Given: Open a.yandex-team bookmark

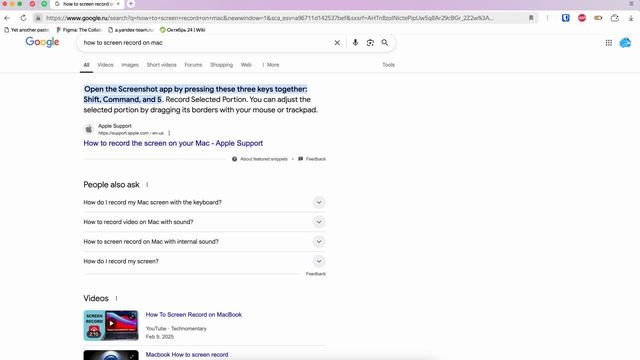Looking at the screenshot, I should pos(131,30).
